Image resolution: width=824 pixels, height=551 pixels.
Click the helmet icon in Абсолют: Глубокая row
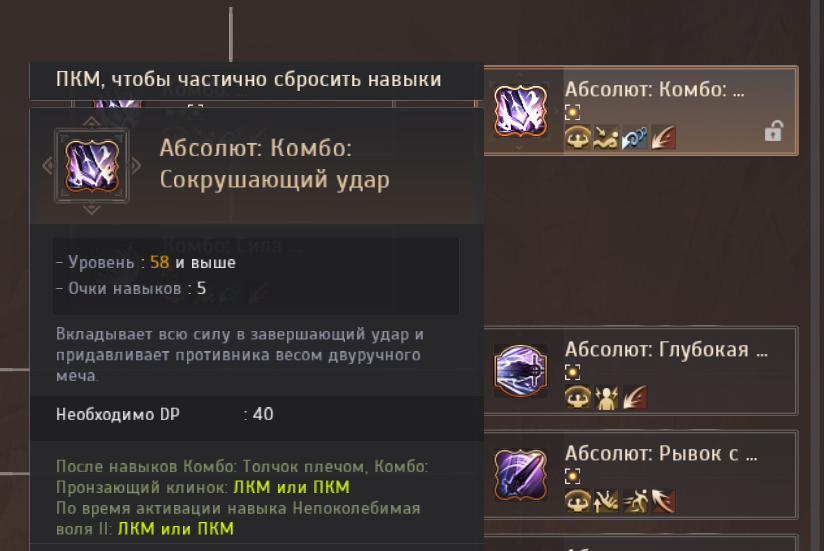click(578, 398)
